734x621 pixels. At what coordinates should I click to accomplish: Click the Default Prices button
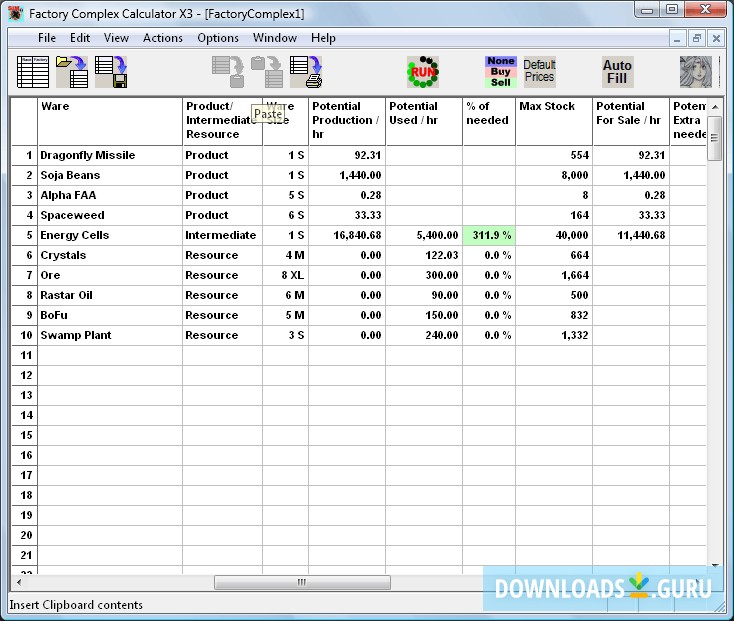pos(539,72)
